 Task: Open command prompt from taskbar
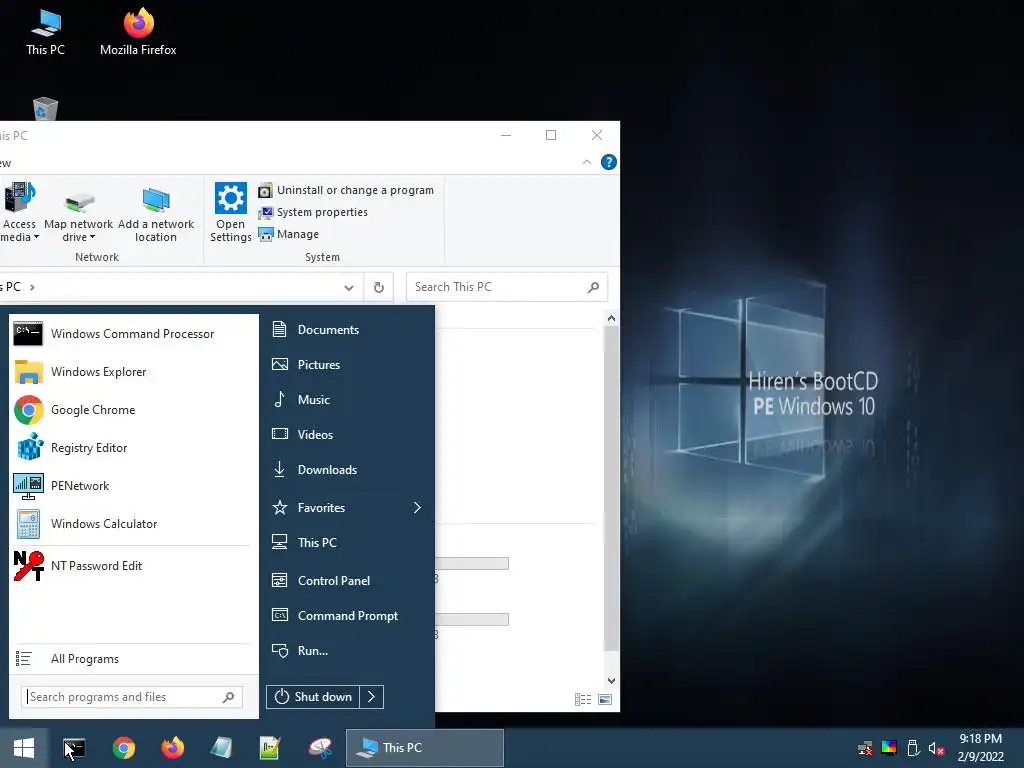74,748
